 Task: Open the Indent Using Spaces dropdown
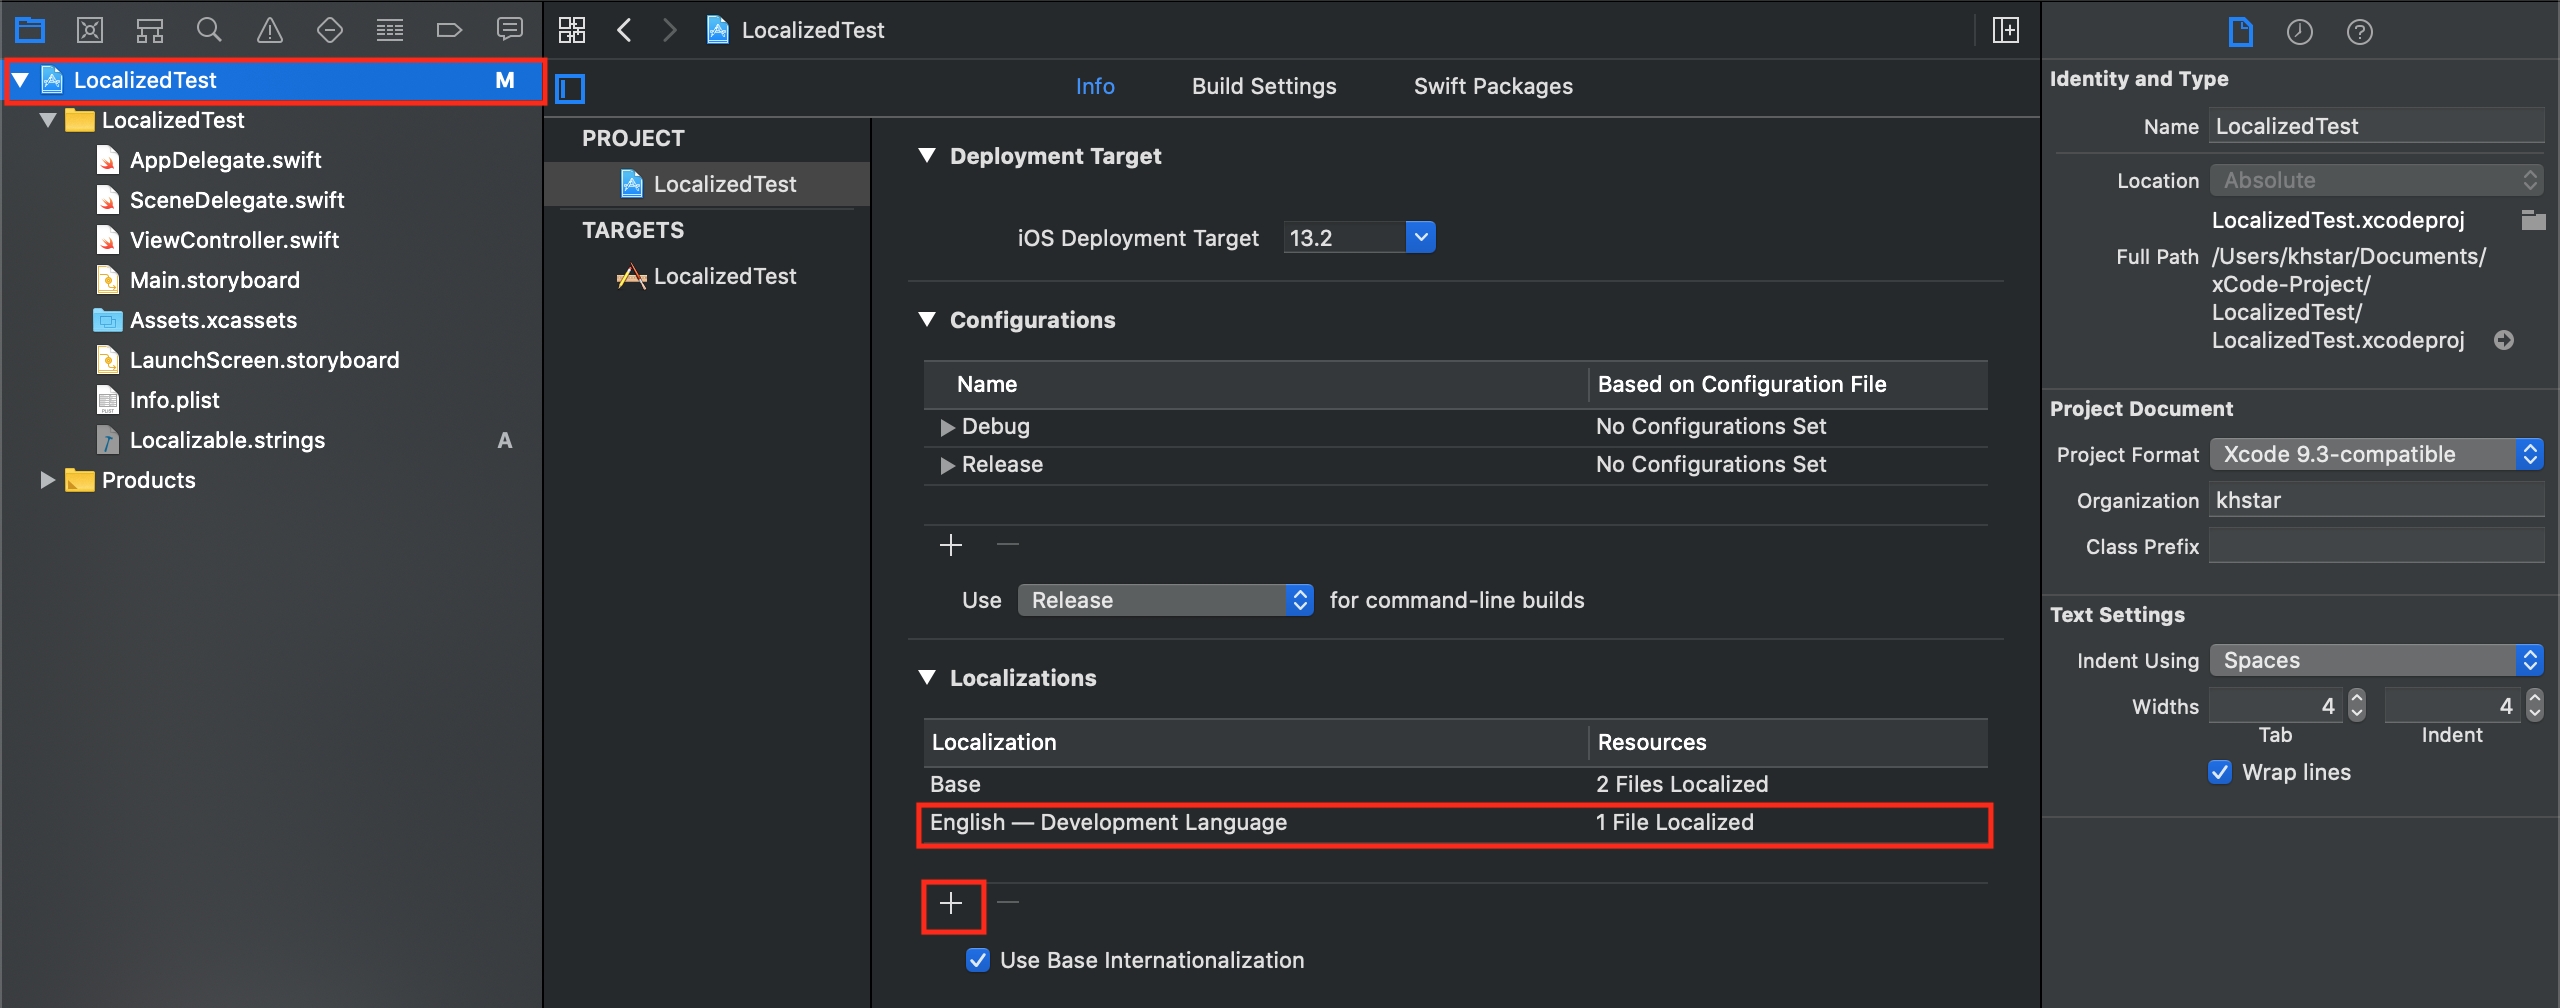[x=2376, y=660]
